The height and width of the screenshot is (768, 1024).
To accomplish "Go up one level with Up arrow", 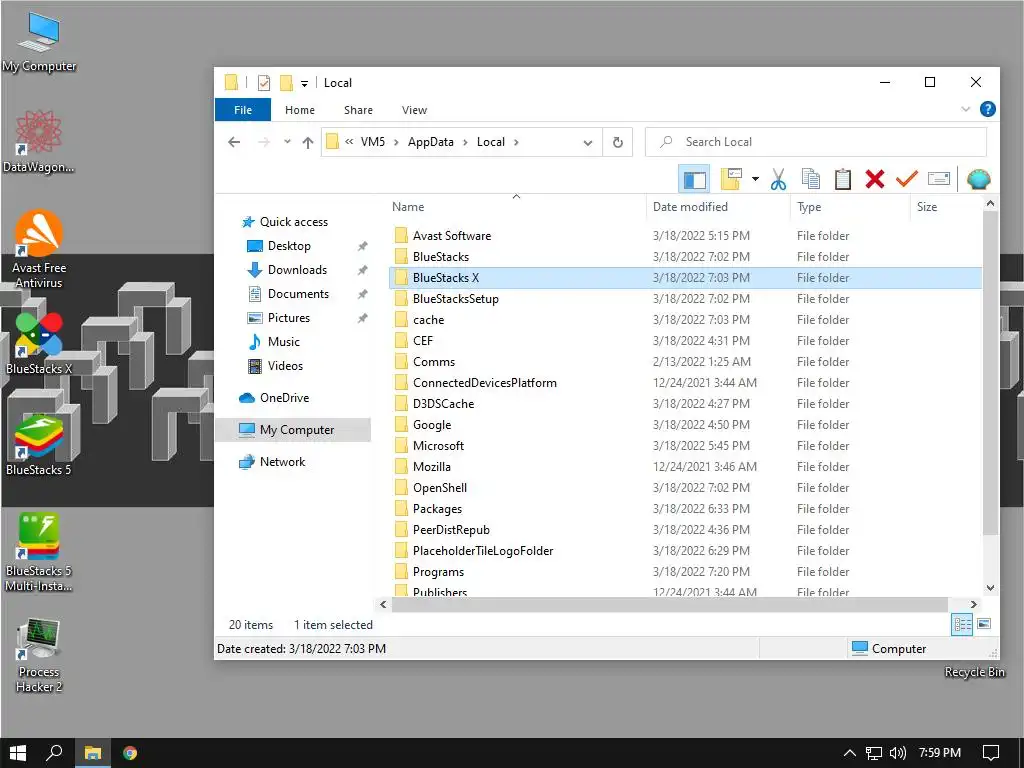I will click(x=308, y=142).
